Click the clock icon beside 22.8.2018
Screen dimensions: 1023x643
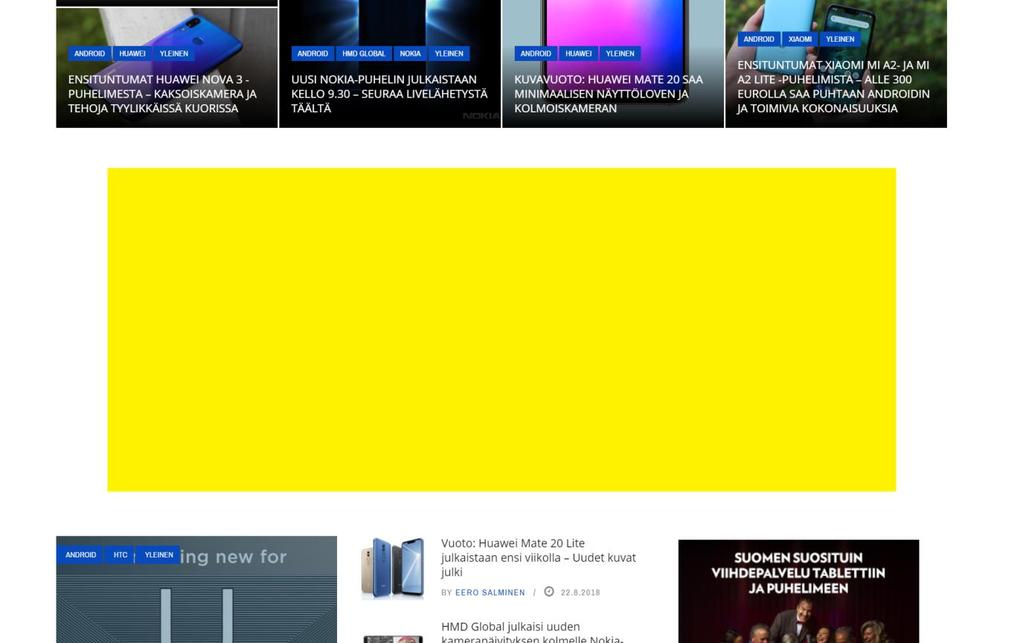click(549, 591)
